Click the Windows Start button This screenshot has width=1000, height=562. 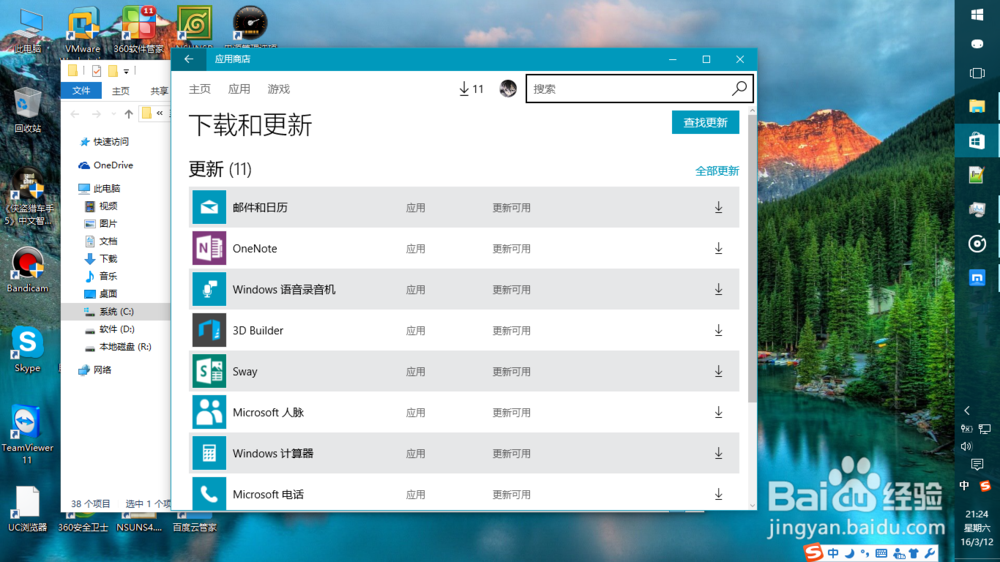[977, 15]
